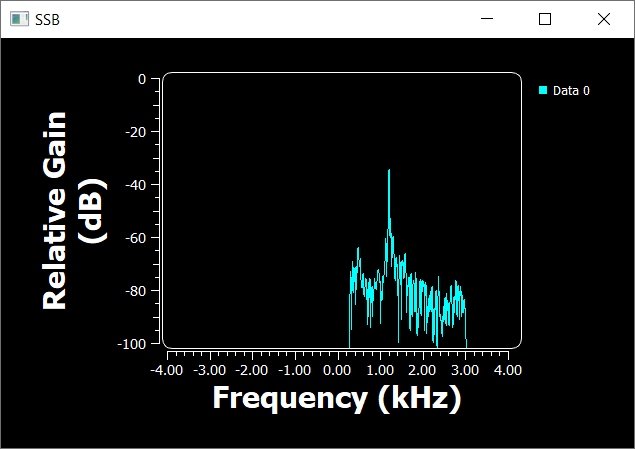Viewport: 635px width, 449px height.
Task: Click the SSB window app icon
Action: pyautogui.click(x=19, y=19)
